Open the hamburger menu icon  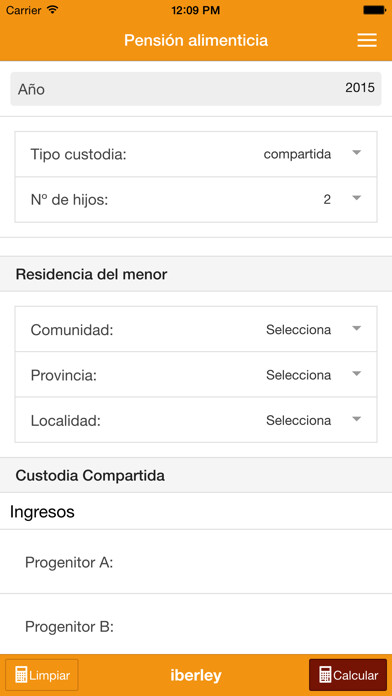[x=367, y=40]
